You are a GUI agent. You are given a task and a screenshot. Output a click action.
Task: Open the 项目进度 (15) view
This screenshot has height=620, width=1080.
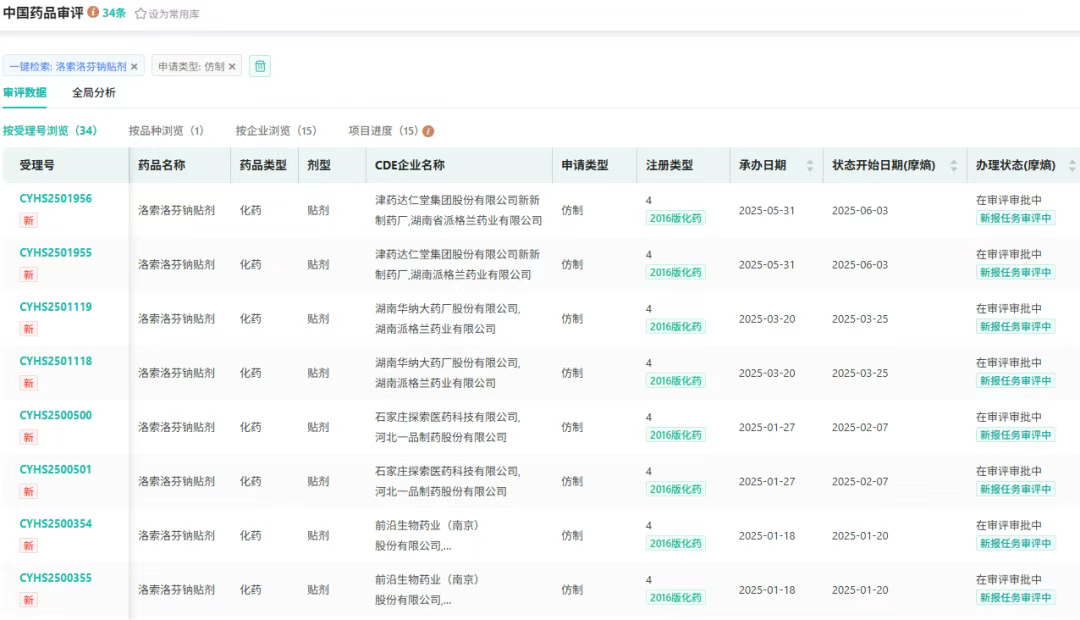[x=383, y=131]
